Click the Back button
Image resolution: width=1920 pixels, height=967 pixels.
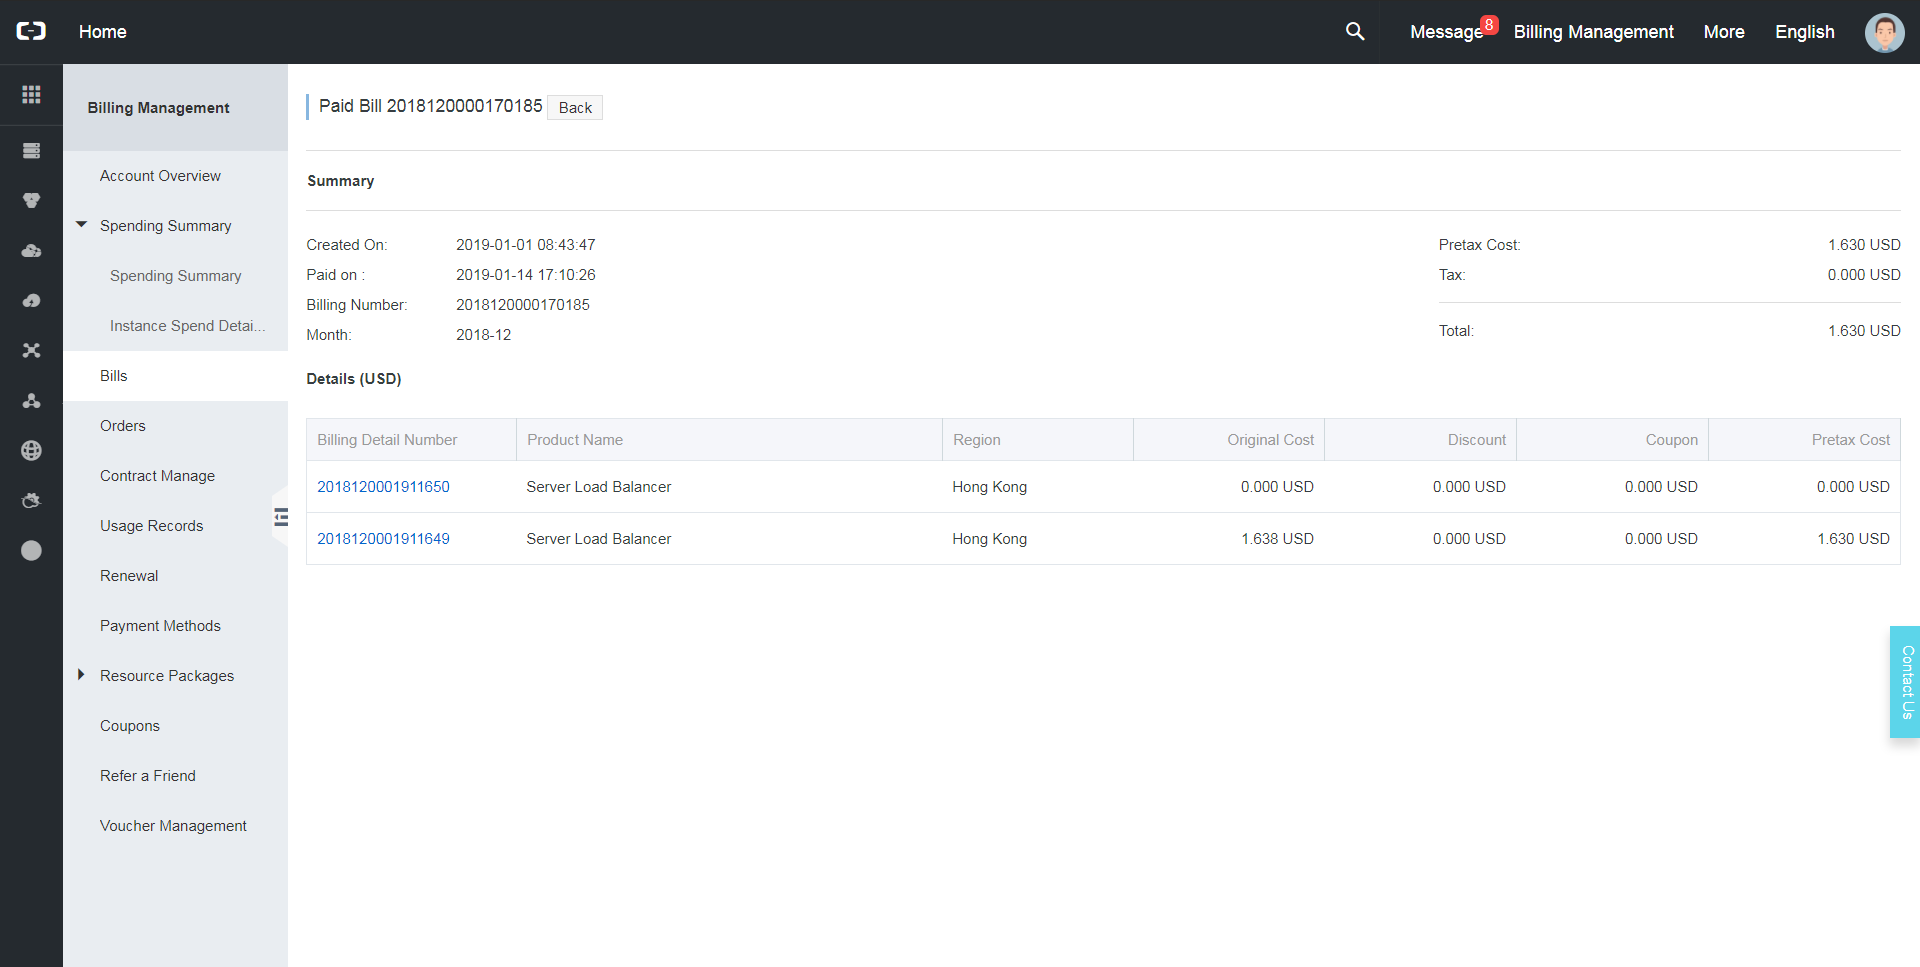(x=575, y=107)
